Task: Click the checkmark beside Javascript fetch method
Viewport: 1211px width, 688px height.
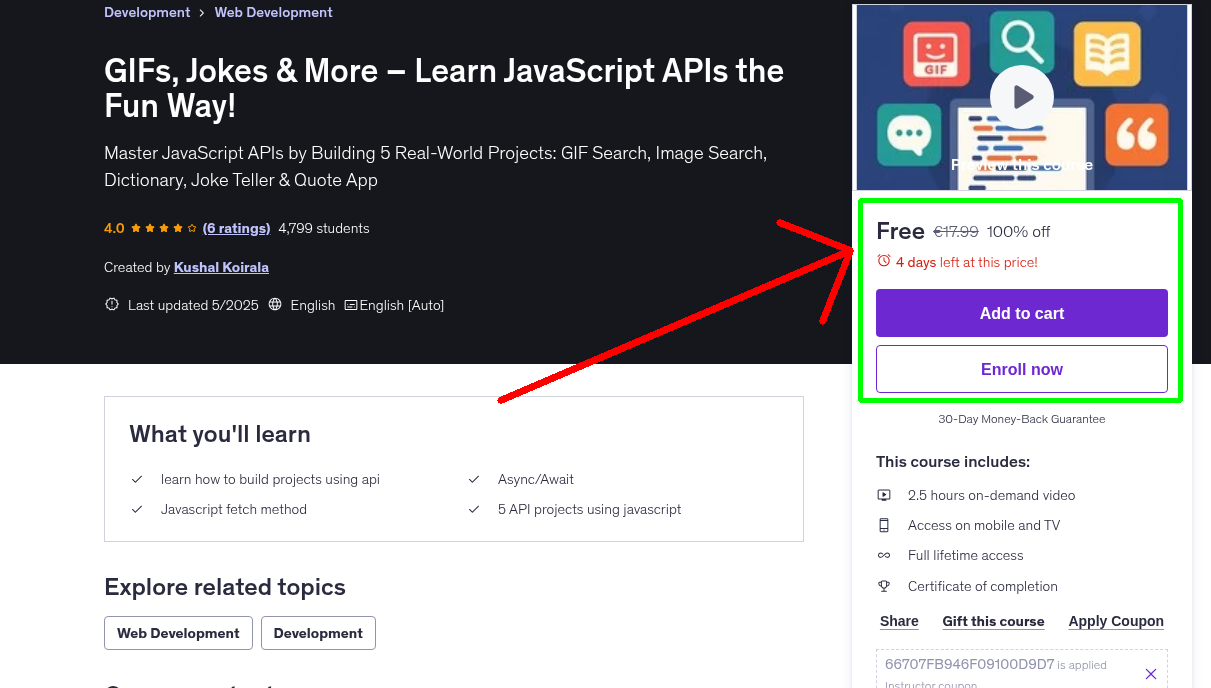Action: [x=137, y=509]
